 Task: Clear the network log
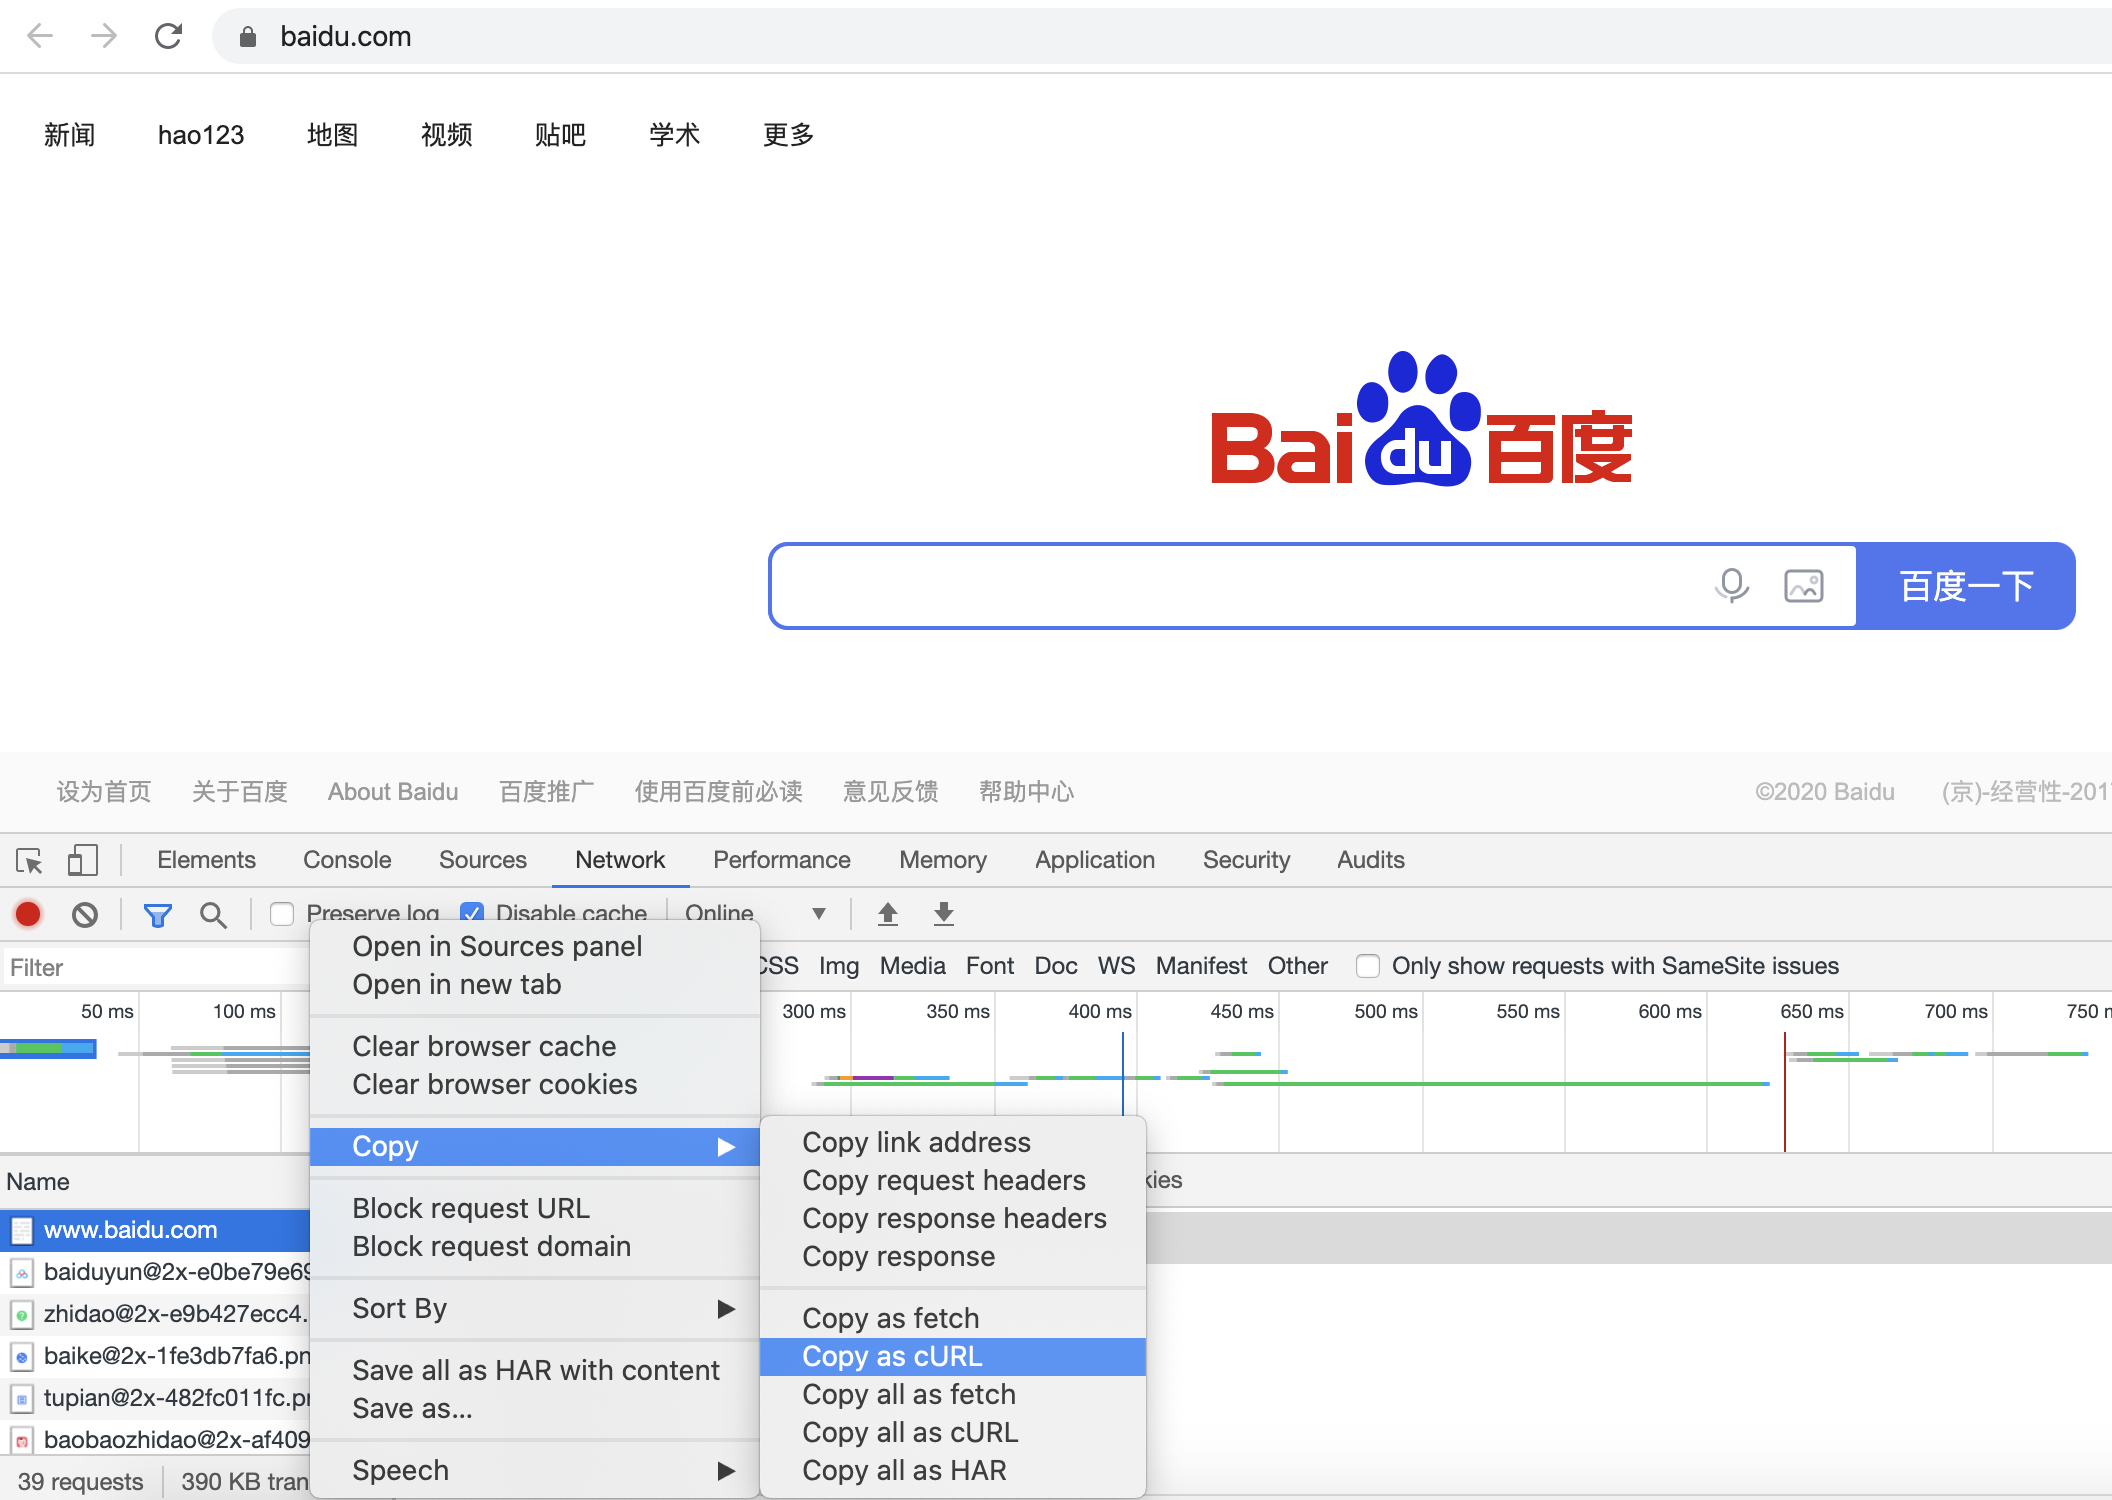pos(85,914)
